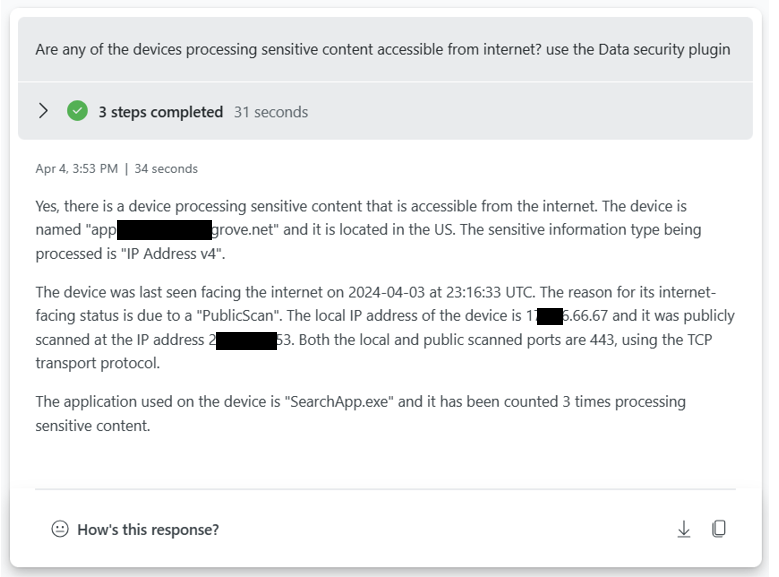
Task: Copy the response with the clipboard icon
Action: click(719, 529)
